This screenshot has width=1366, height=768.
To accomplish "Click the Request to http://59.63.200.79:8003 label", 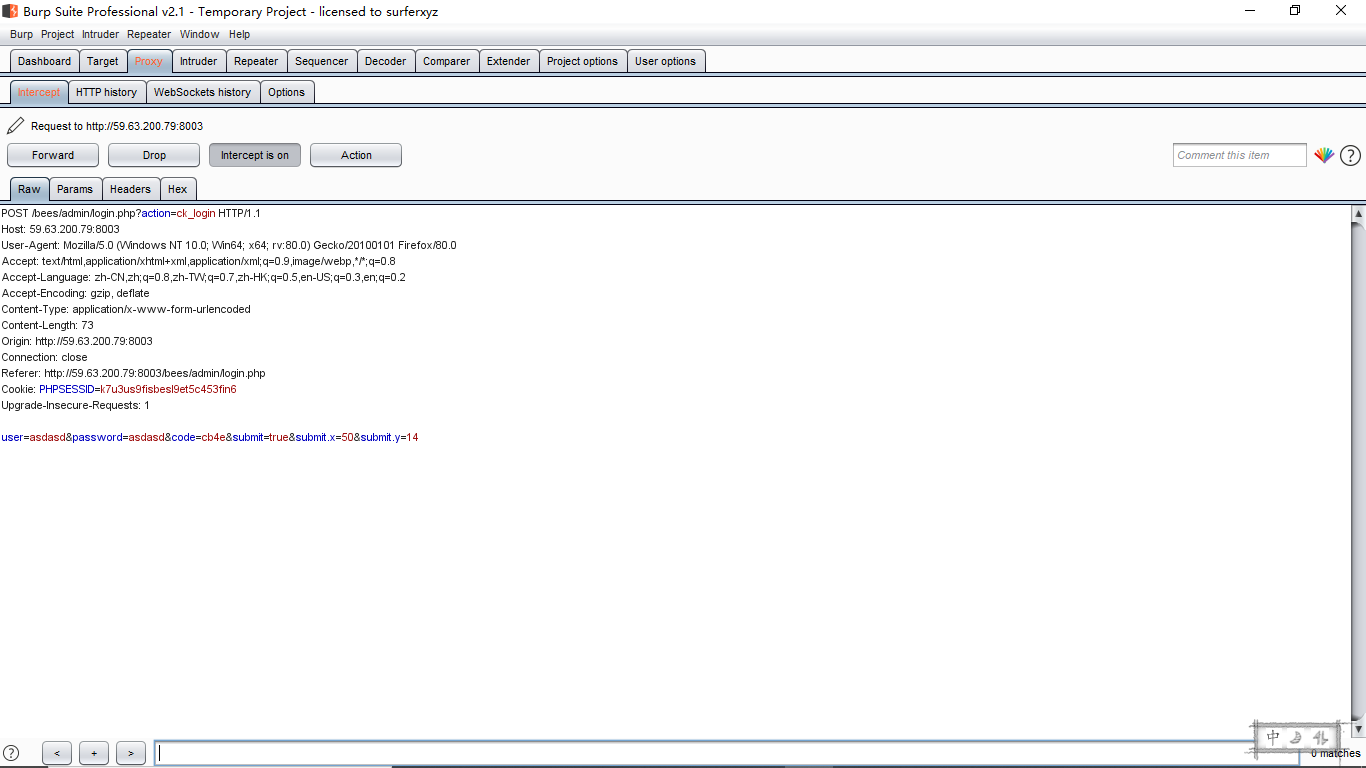I will click(x=117, y=126).
